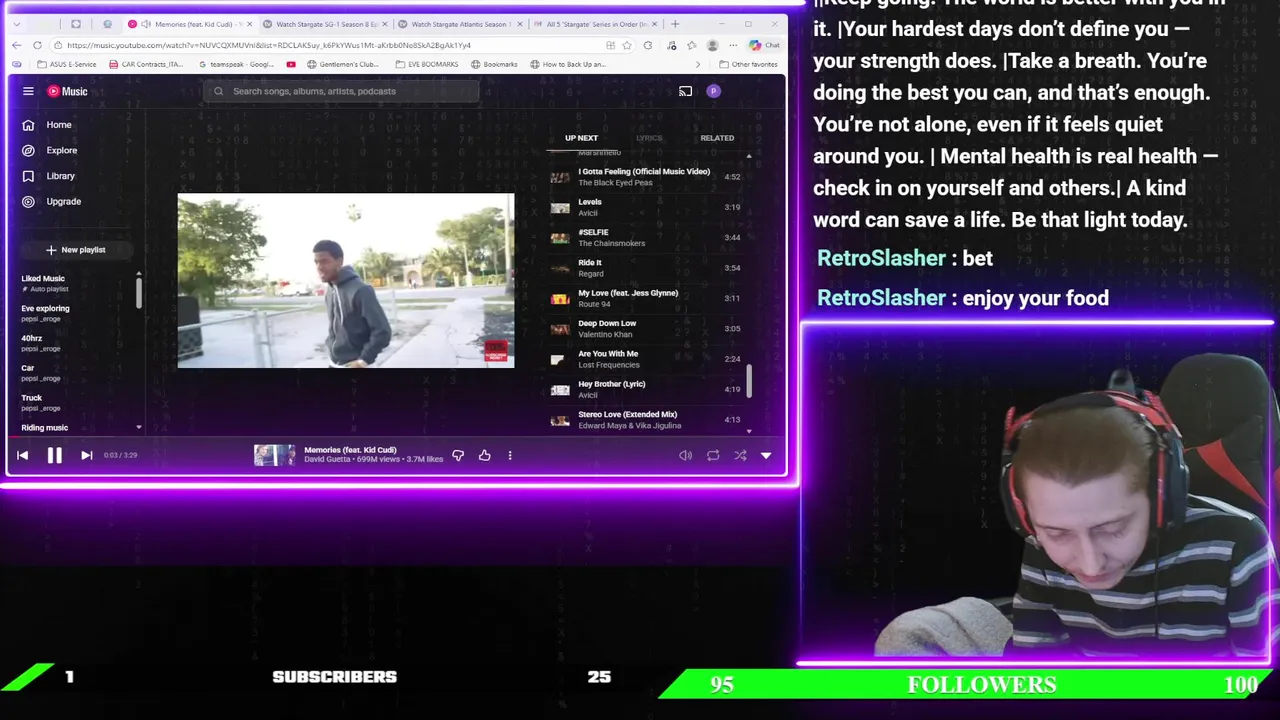Pause the current song
The width and height of the screenshot is (1280, 720).
tap(54, 455)
